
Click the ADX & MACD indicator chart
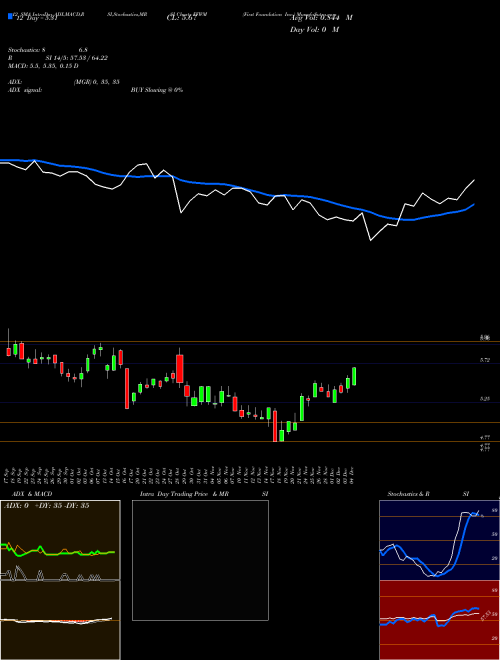(60, 580)
